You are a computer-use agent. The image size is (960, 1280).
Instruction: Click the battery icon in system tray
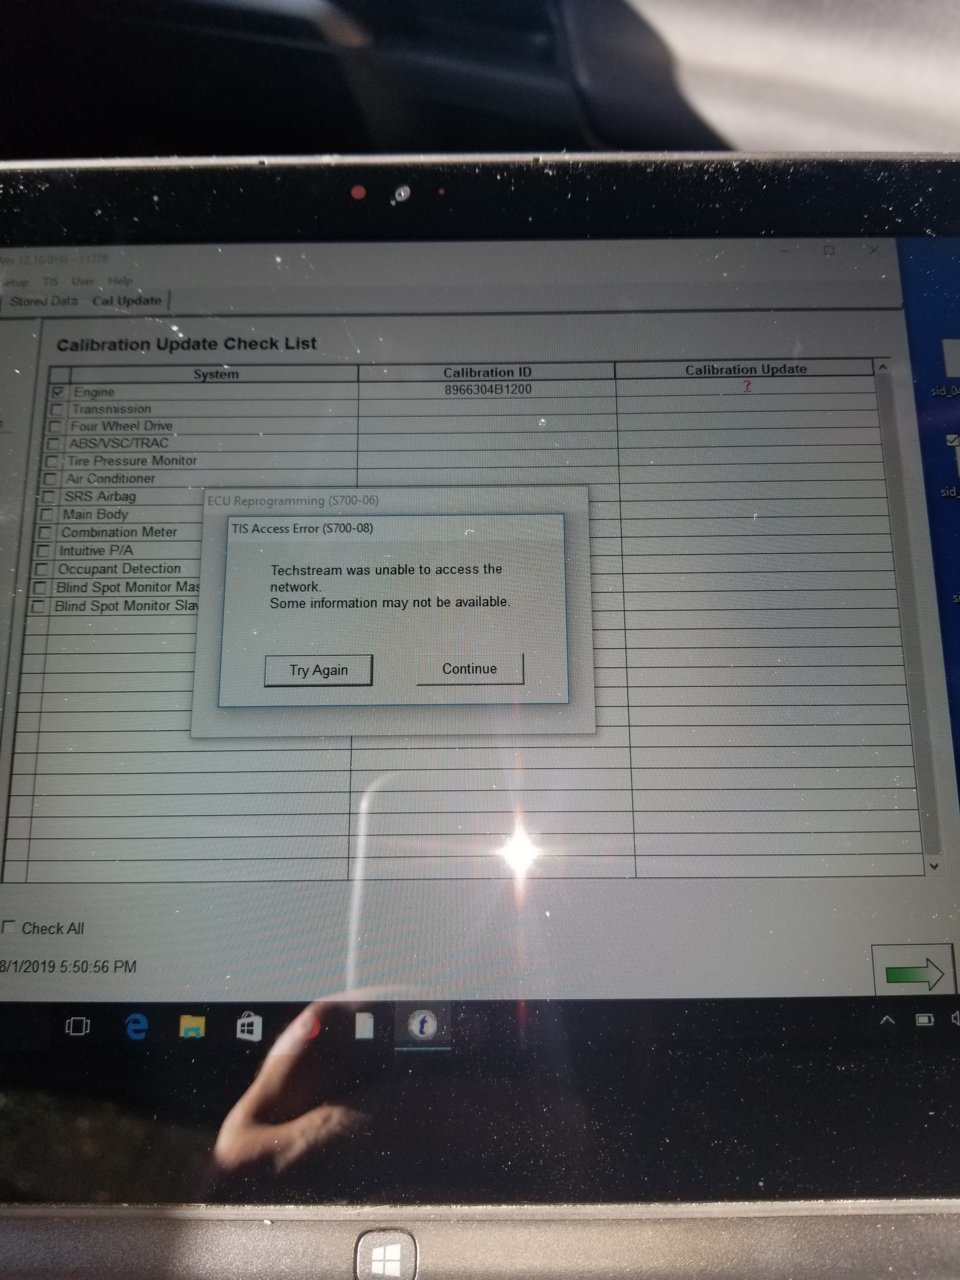pyautogui.click(x=925, y=1021)
